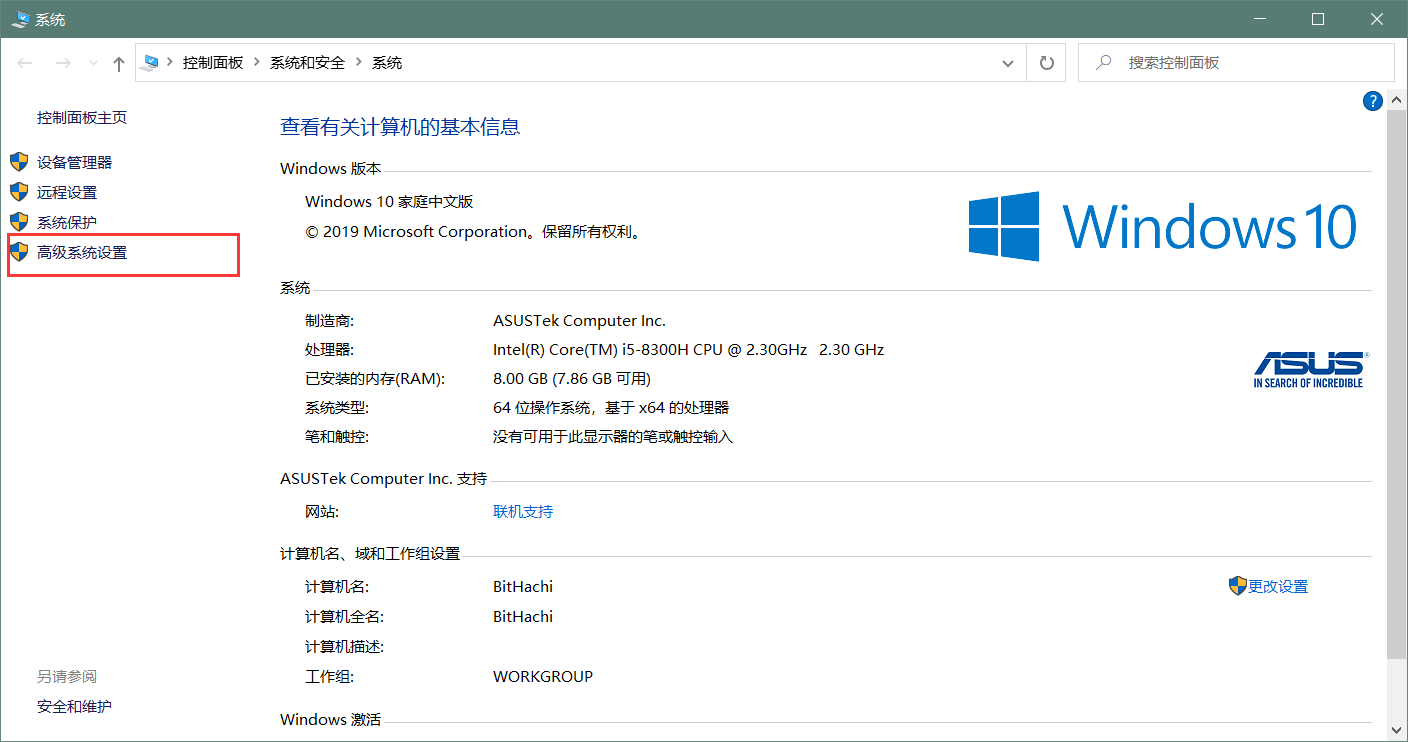Open 系统保护 from the sidebar
This screenshot has height=742, width=1408.
coord(67,222)
